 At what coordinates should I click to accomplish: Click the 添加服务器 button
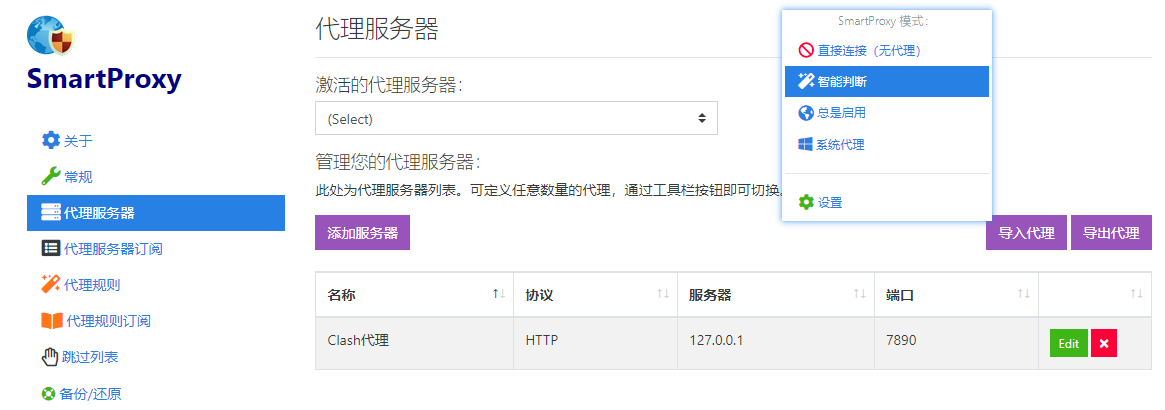tap(363, 232)
